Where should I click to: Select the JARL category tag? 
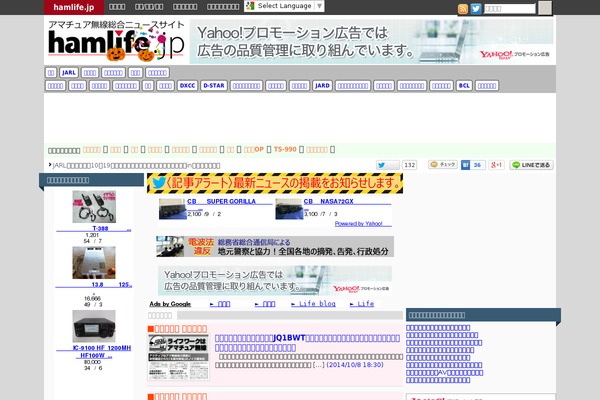point(69,73)
